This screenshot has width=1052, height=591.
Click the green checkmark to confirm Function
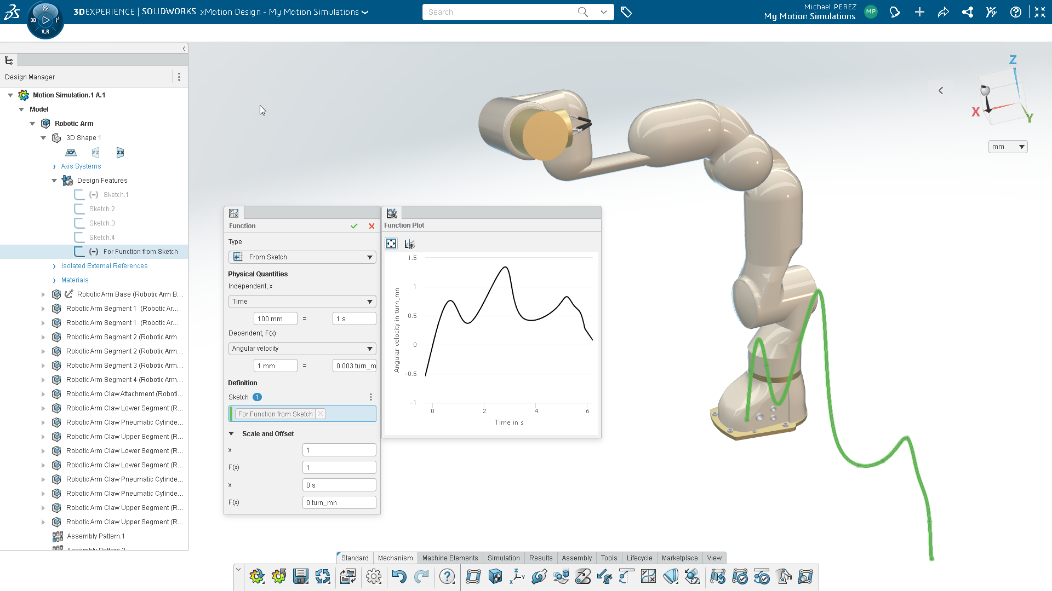(x=354, y=226)
